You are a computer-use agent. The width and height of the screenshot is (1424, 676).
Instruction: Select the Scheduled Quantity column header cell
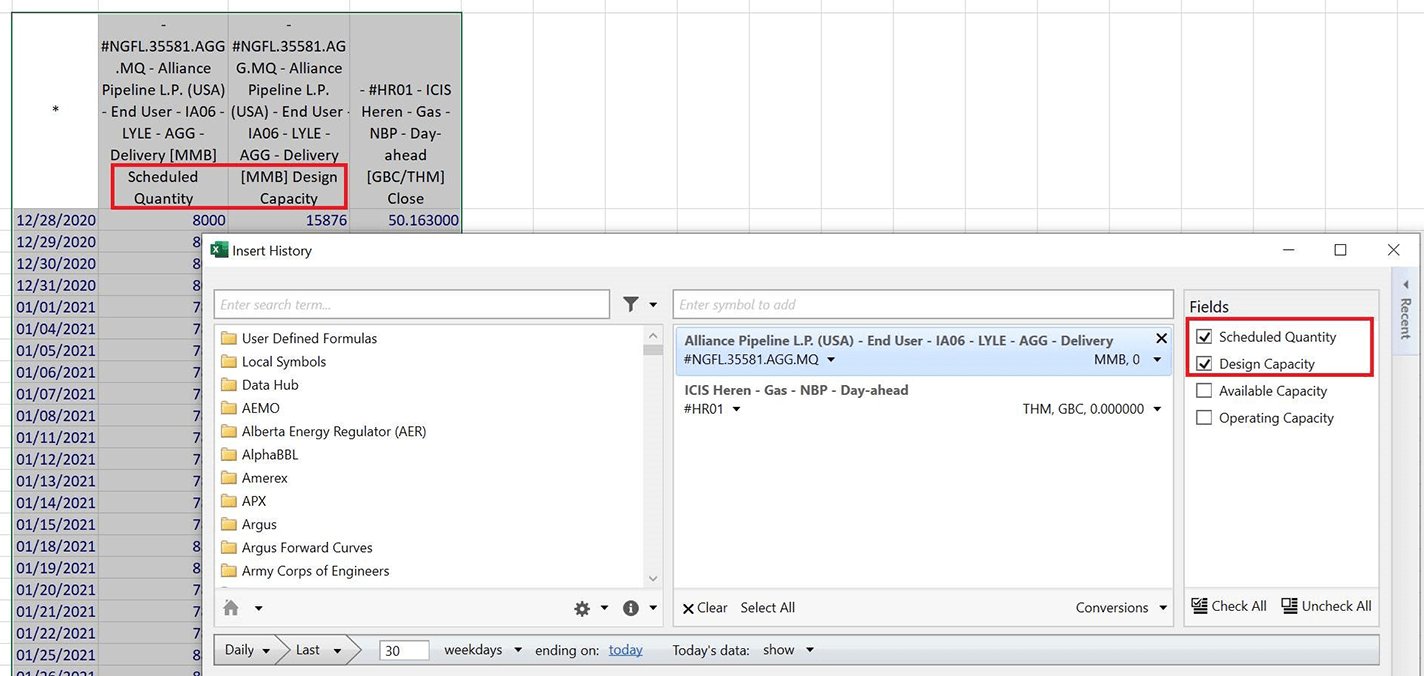(163, 112)
